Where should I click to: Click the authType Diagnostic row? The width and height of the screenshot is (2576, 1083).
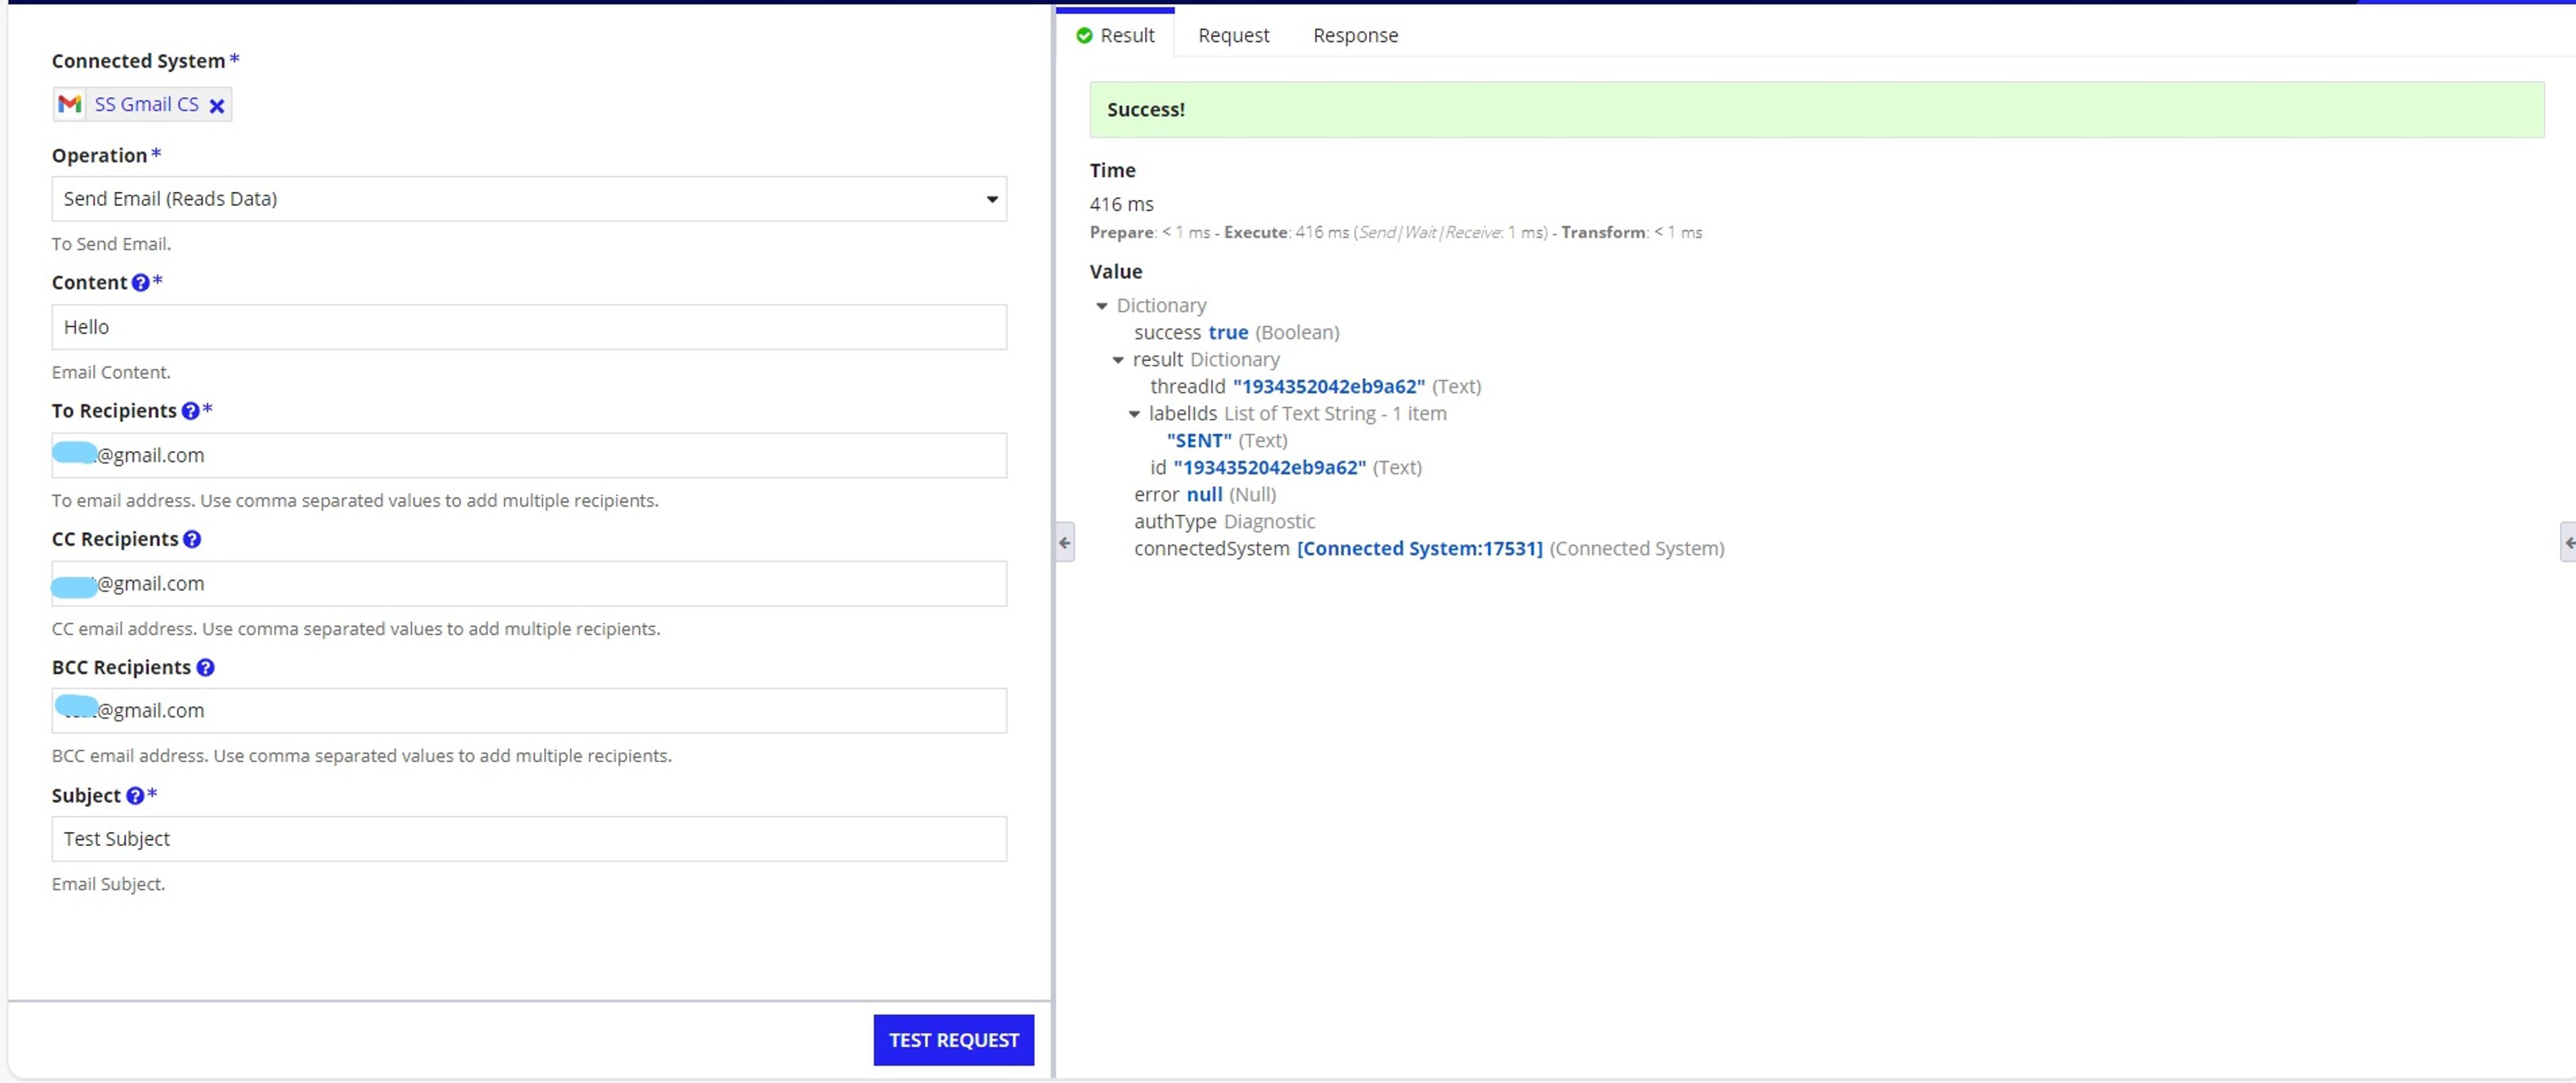click(1224, 521)
